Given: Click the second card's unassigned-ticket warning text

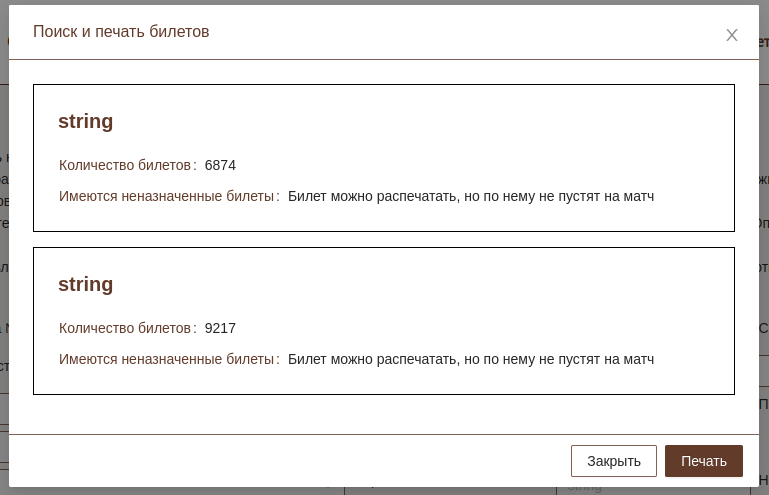Looking at the screenshot, I should tap(471, 359).
